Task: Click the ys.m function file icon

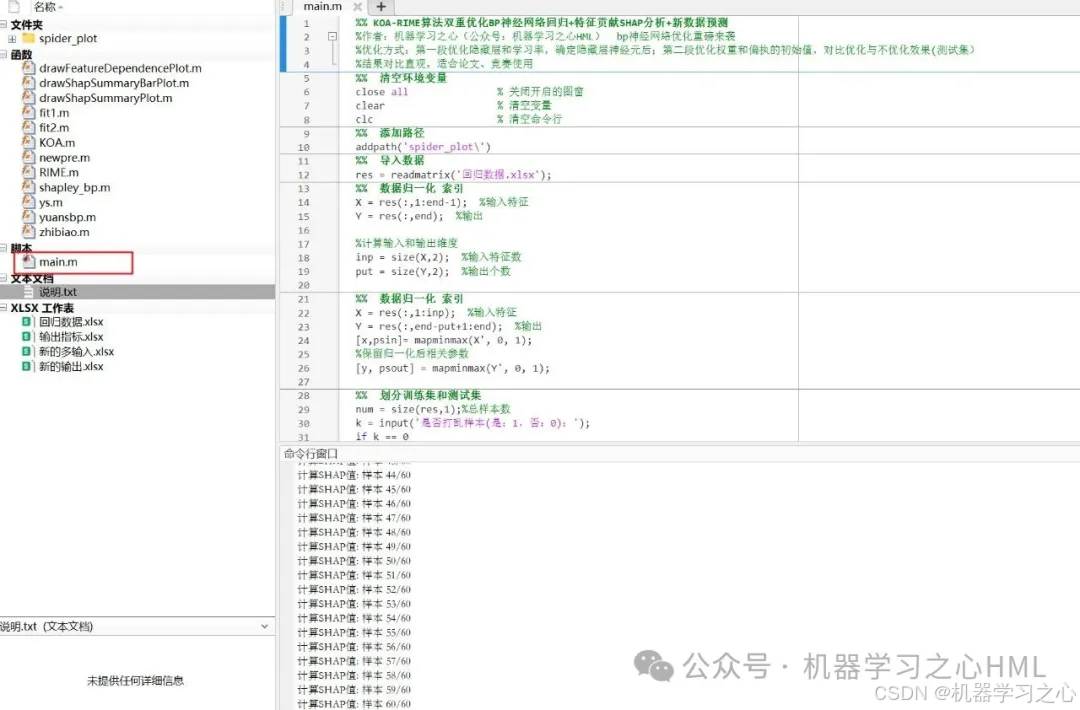Action: click(28, 202)
